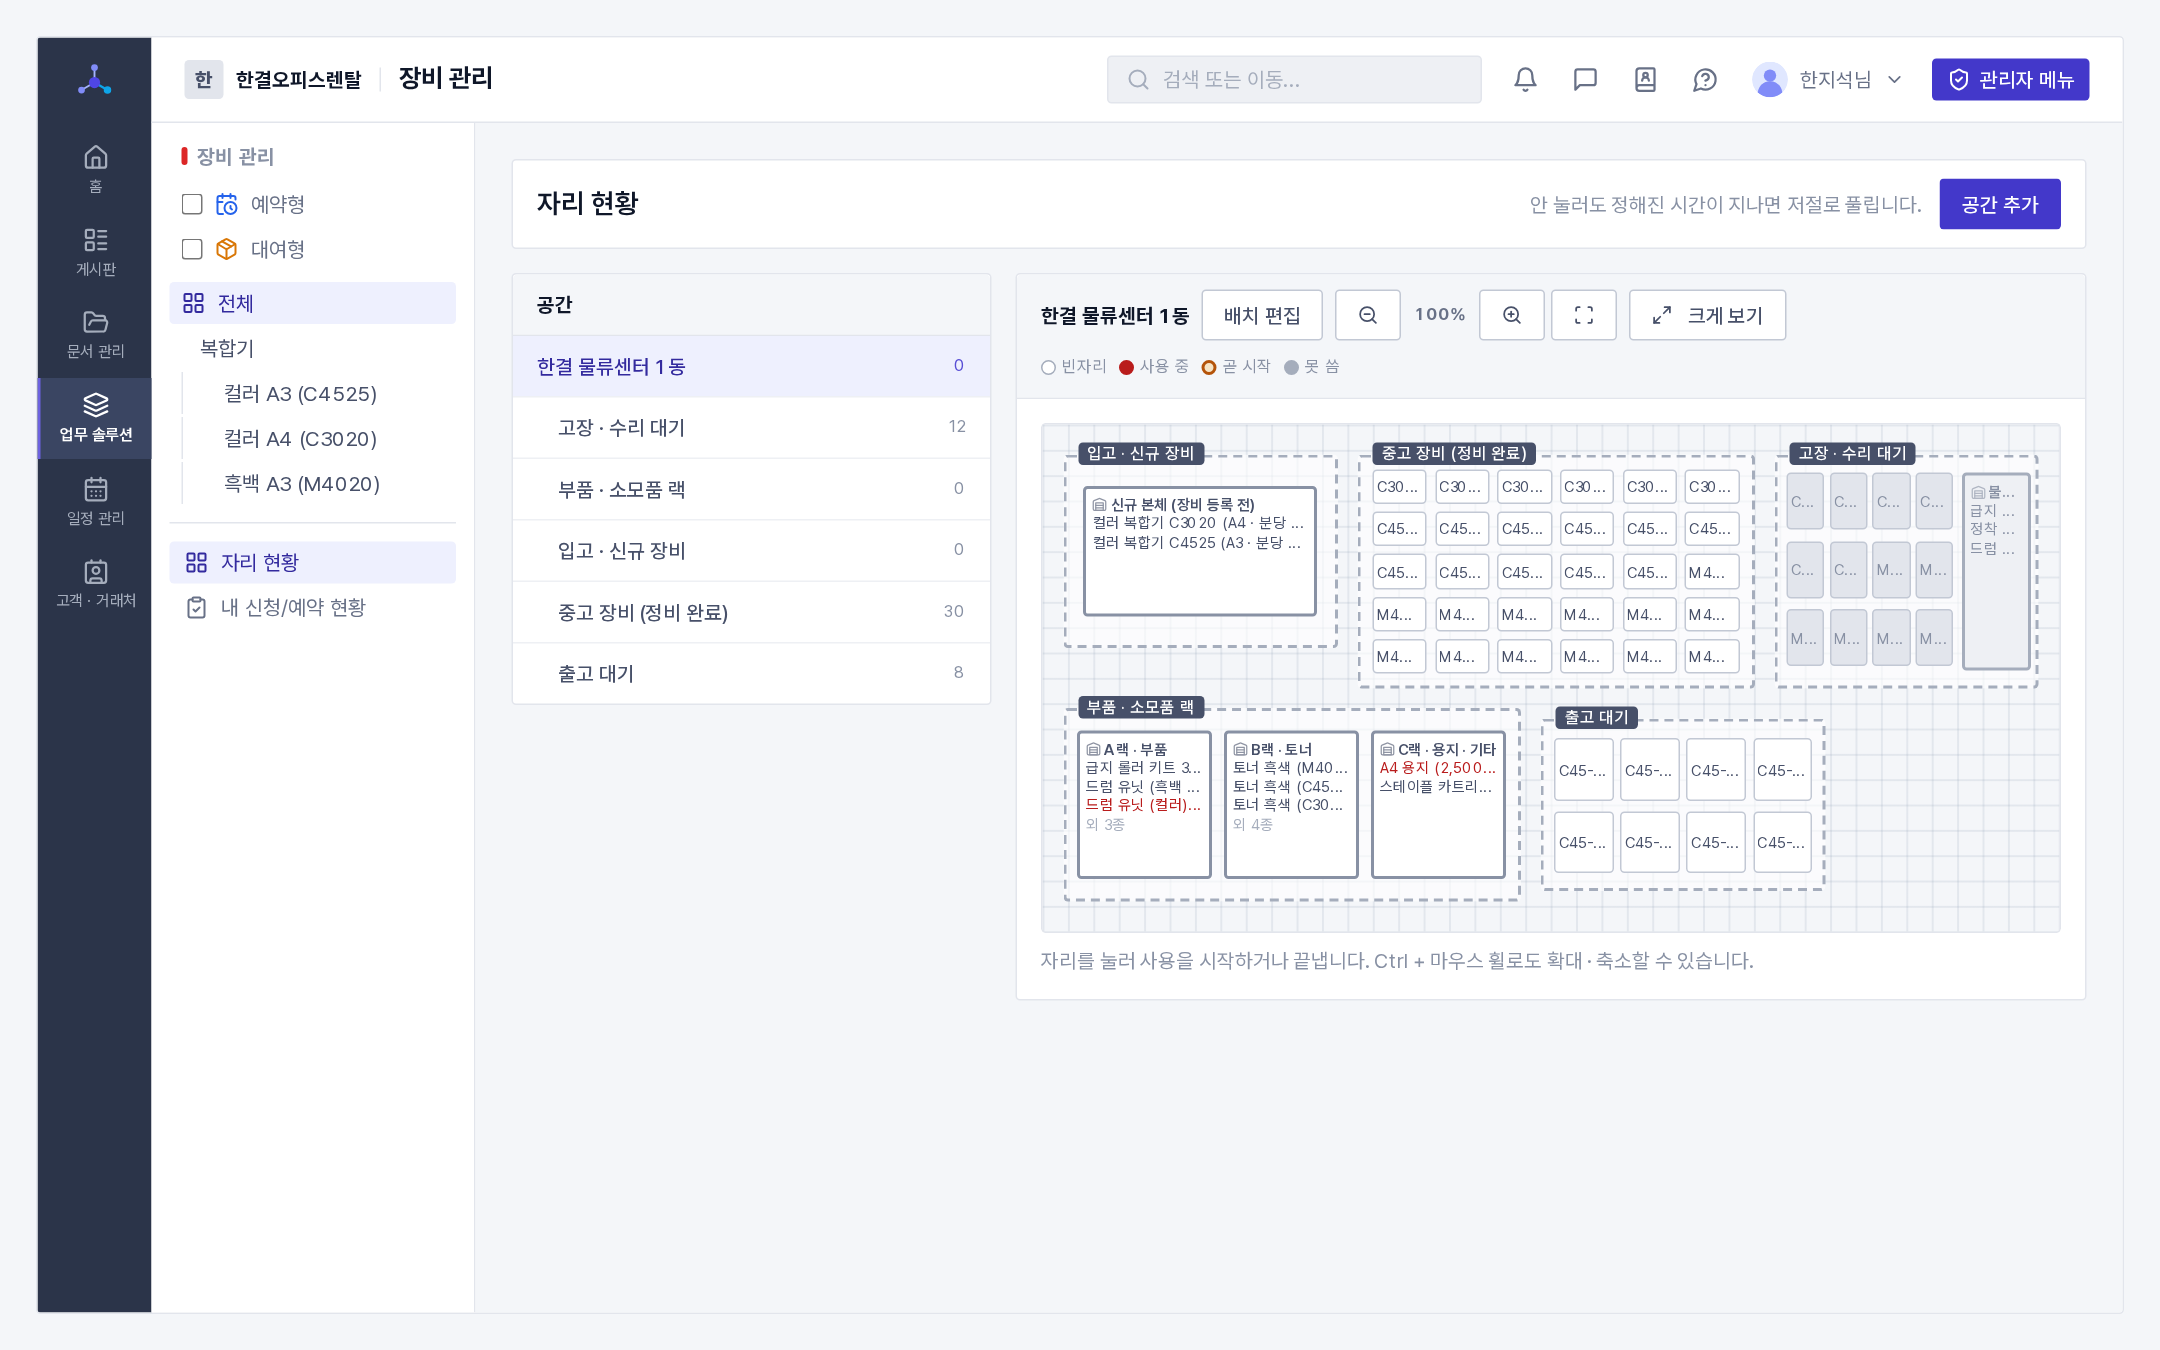Select 부품 · 소모품 랙 space row
2160x1350 pixels.
click(751, 489)
